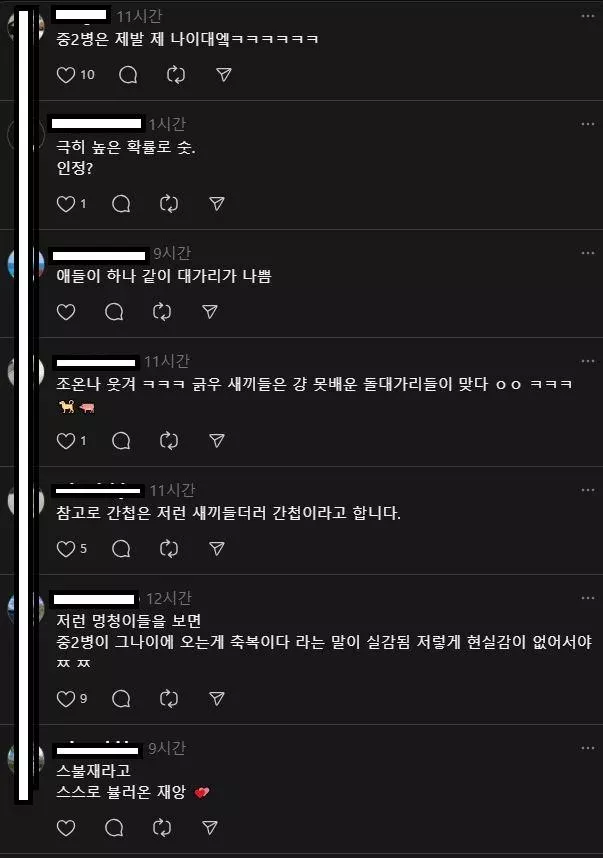
Task: Open the 12시간 timestamp link
Action: click(169, 598)
